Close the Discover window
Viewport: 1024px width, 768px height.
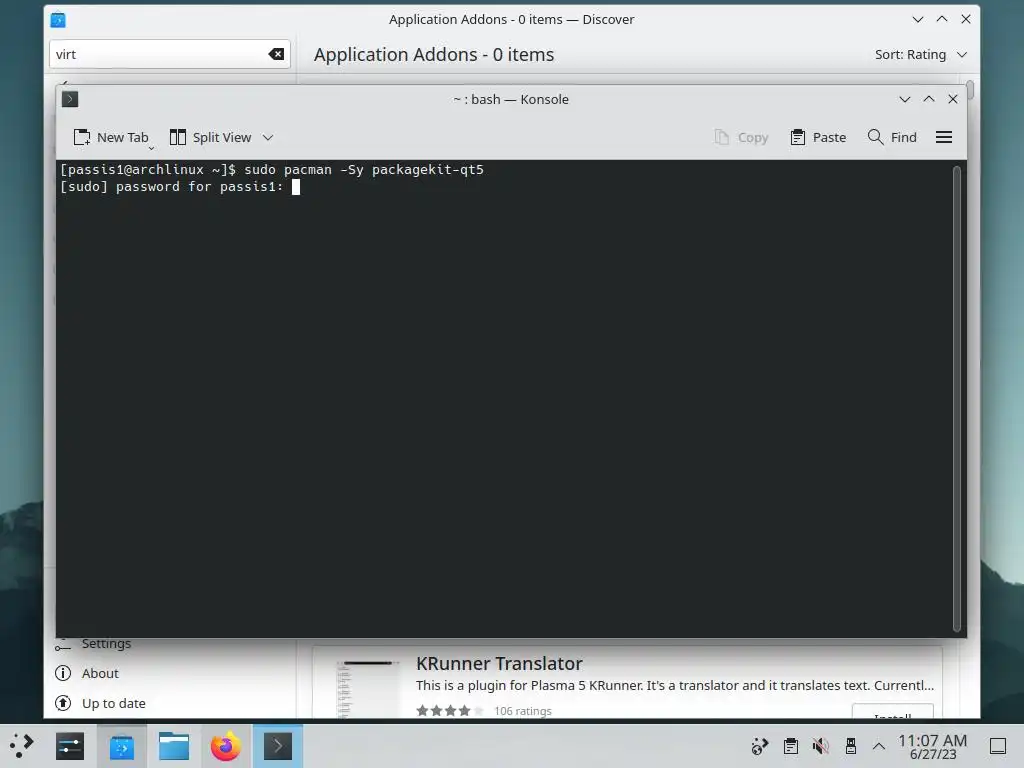coord(966,20)
